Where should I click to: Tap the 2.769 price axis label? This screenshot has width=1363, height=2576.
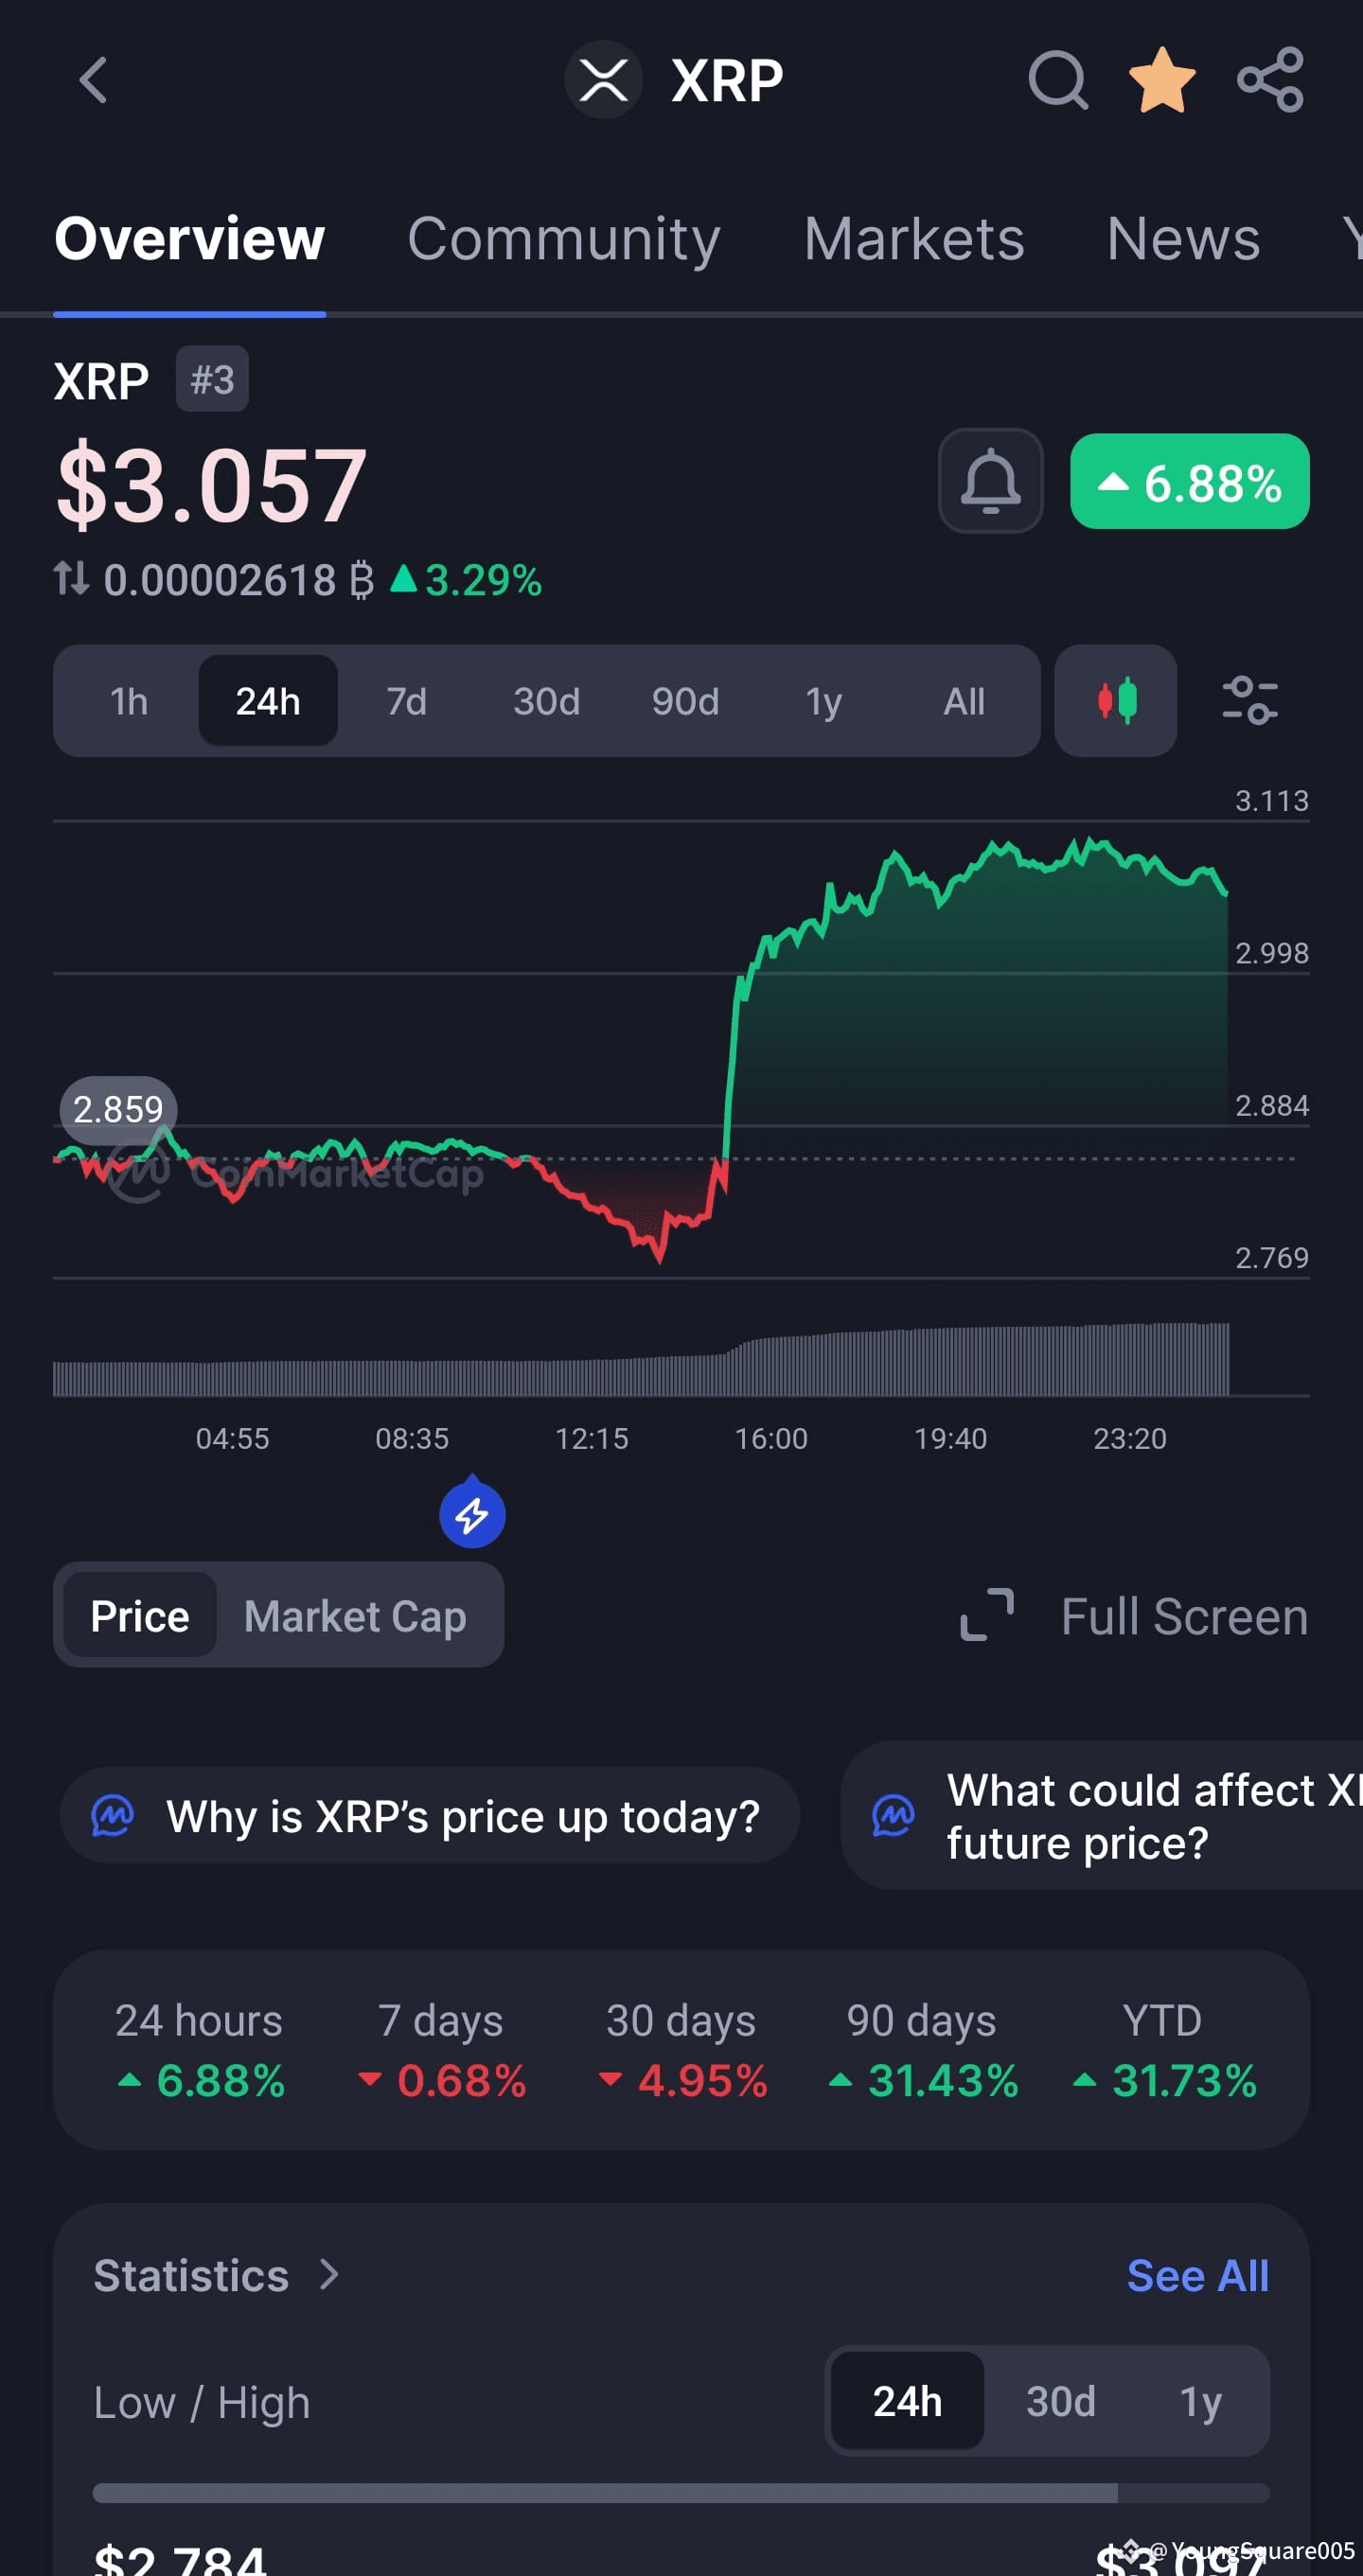(1271, 1257)
